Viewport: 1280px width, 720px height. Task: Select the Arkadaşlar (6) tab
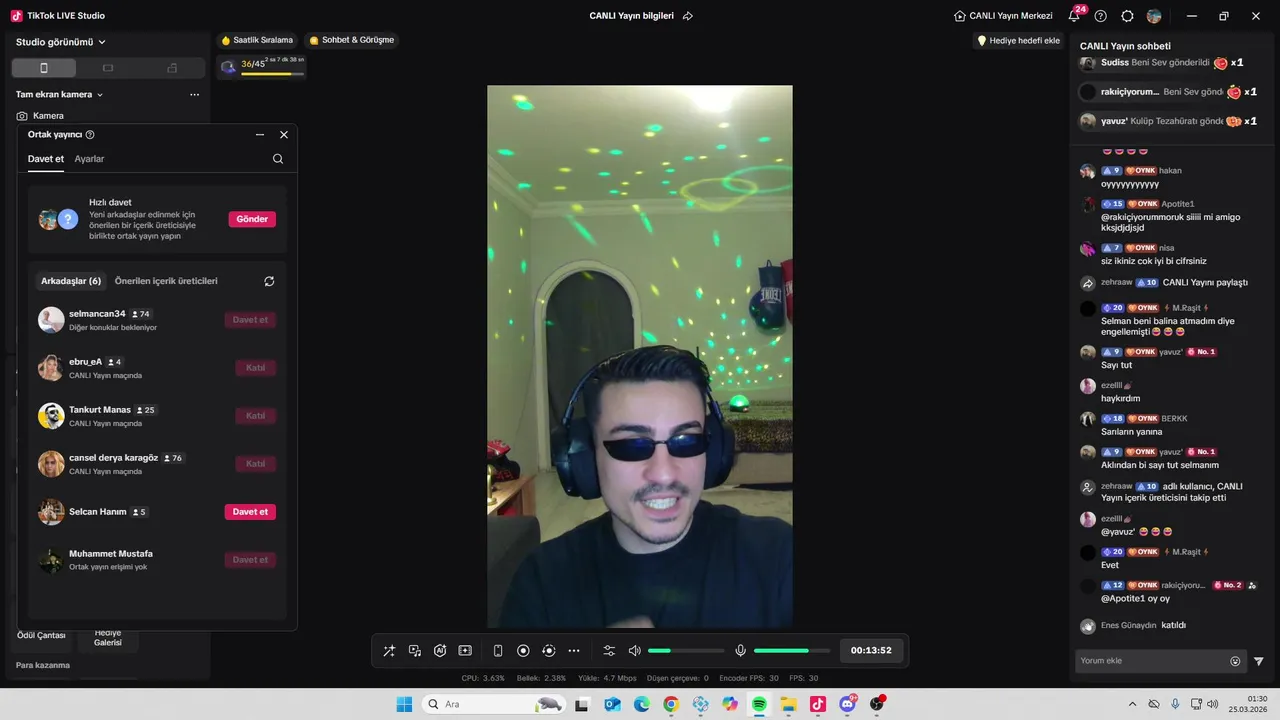click(x=71, y=281)
